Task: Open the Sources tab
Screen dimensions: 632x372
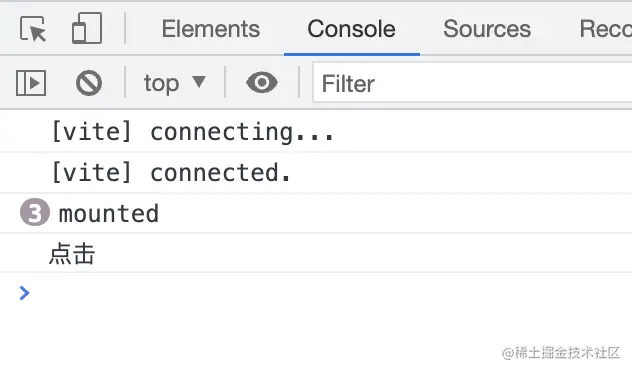Action: point(487,29)
